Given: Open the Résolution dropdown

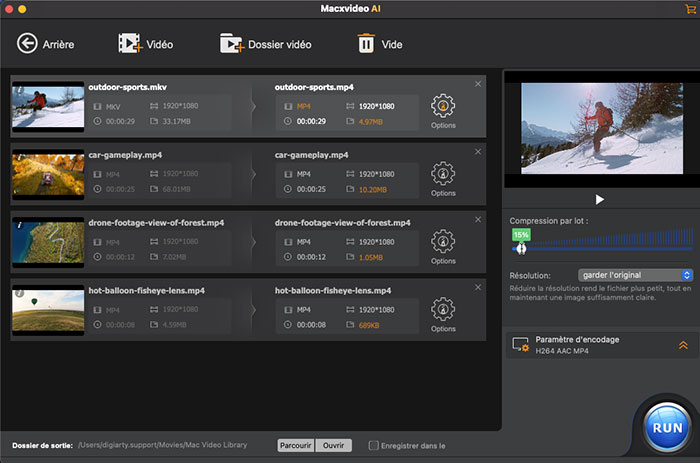Looking at the screenshot, I should pyautogui.click(x=636, y=275).
